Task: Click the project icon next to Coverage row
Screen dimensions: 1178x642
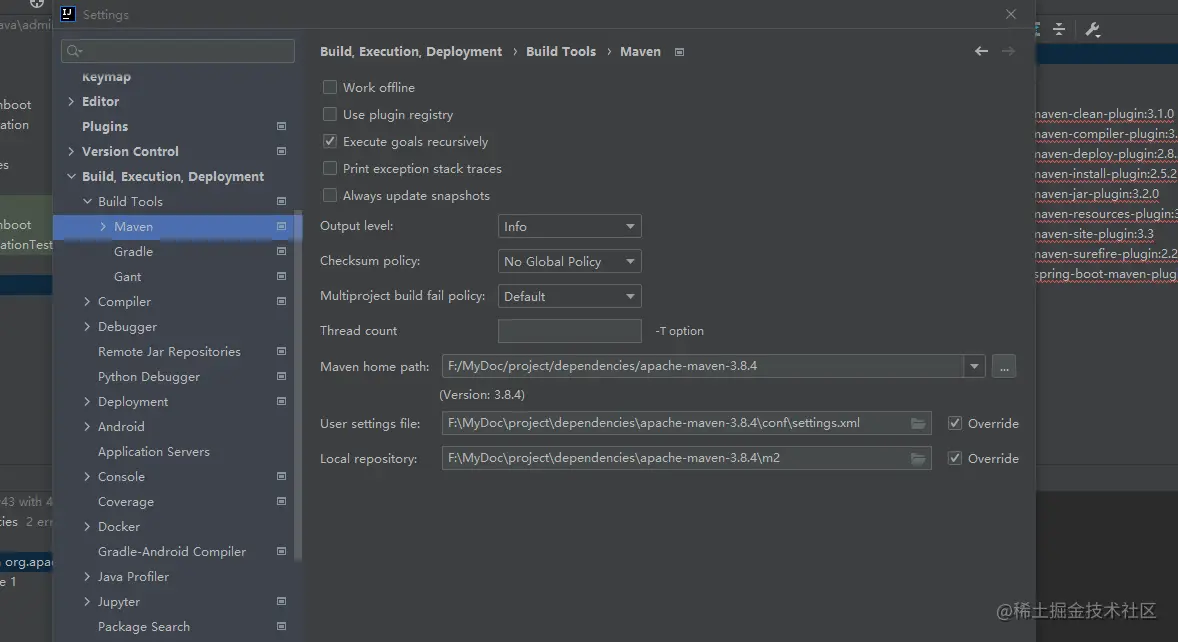Action: [x=282, y=502]
